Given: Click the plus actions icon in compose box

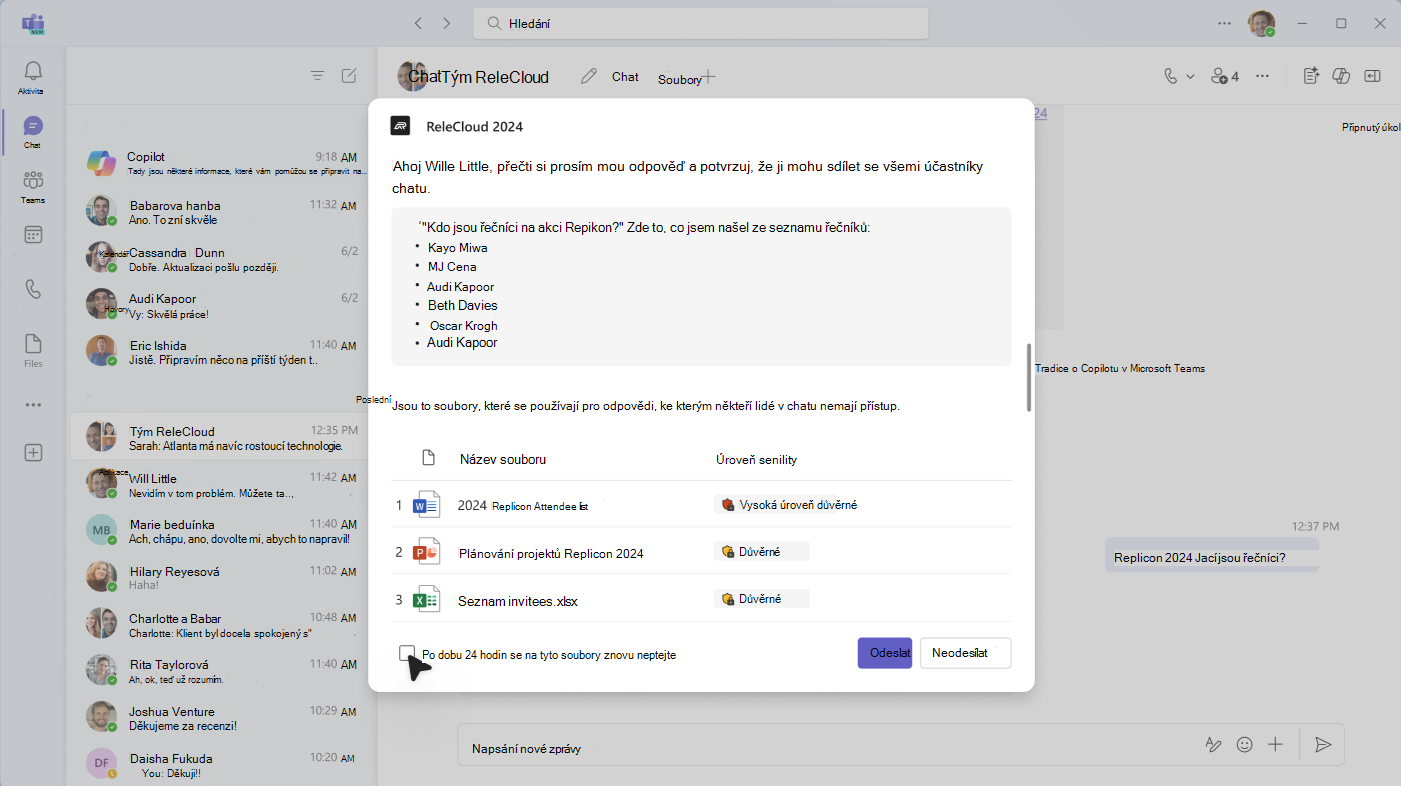Looking at the screenshot, I should click(x=1275, y=744).
